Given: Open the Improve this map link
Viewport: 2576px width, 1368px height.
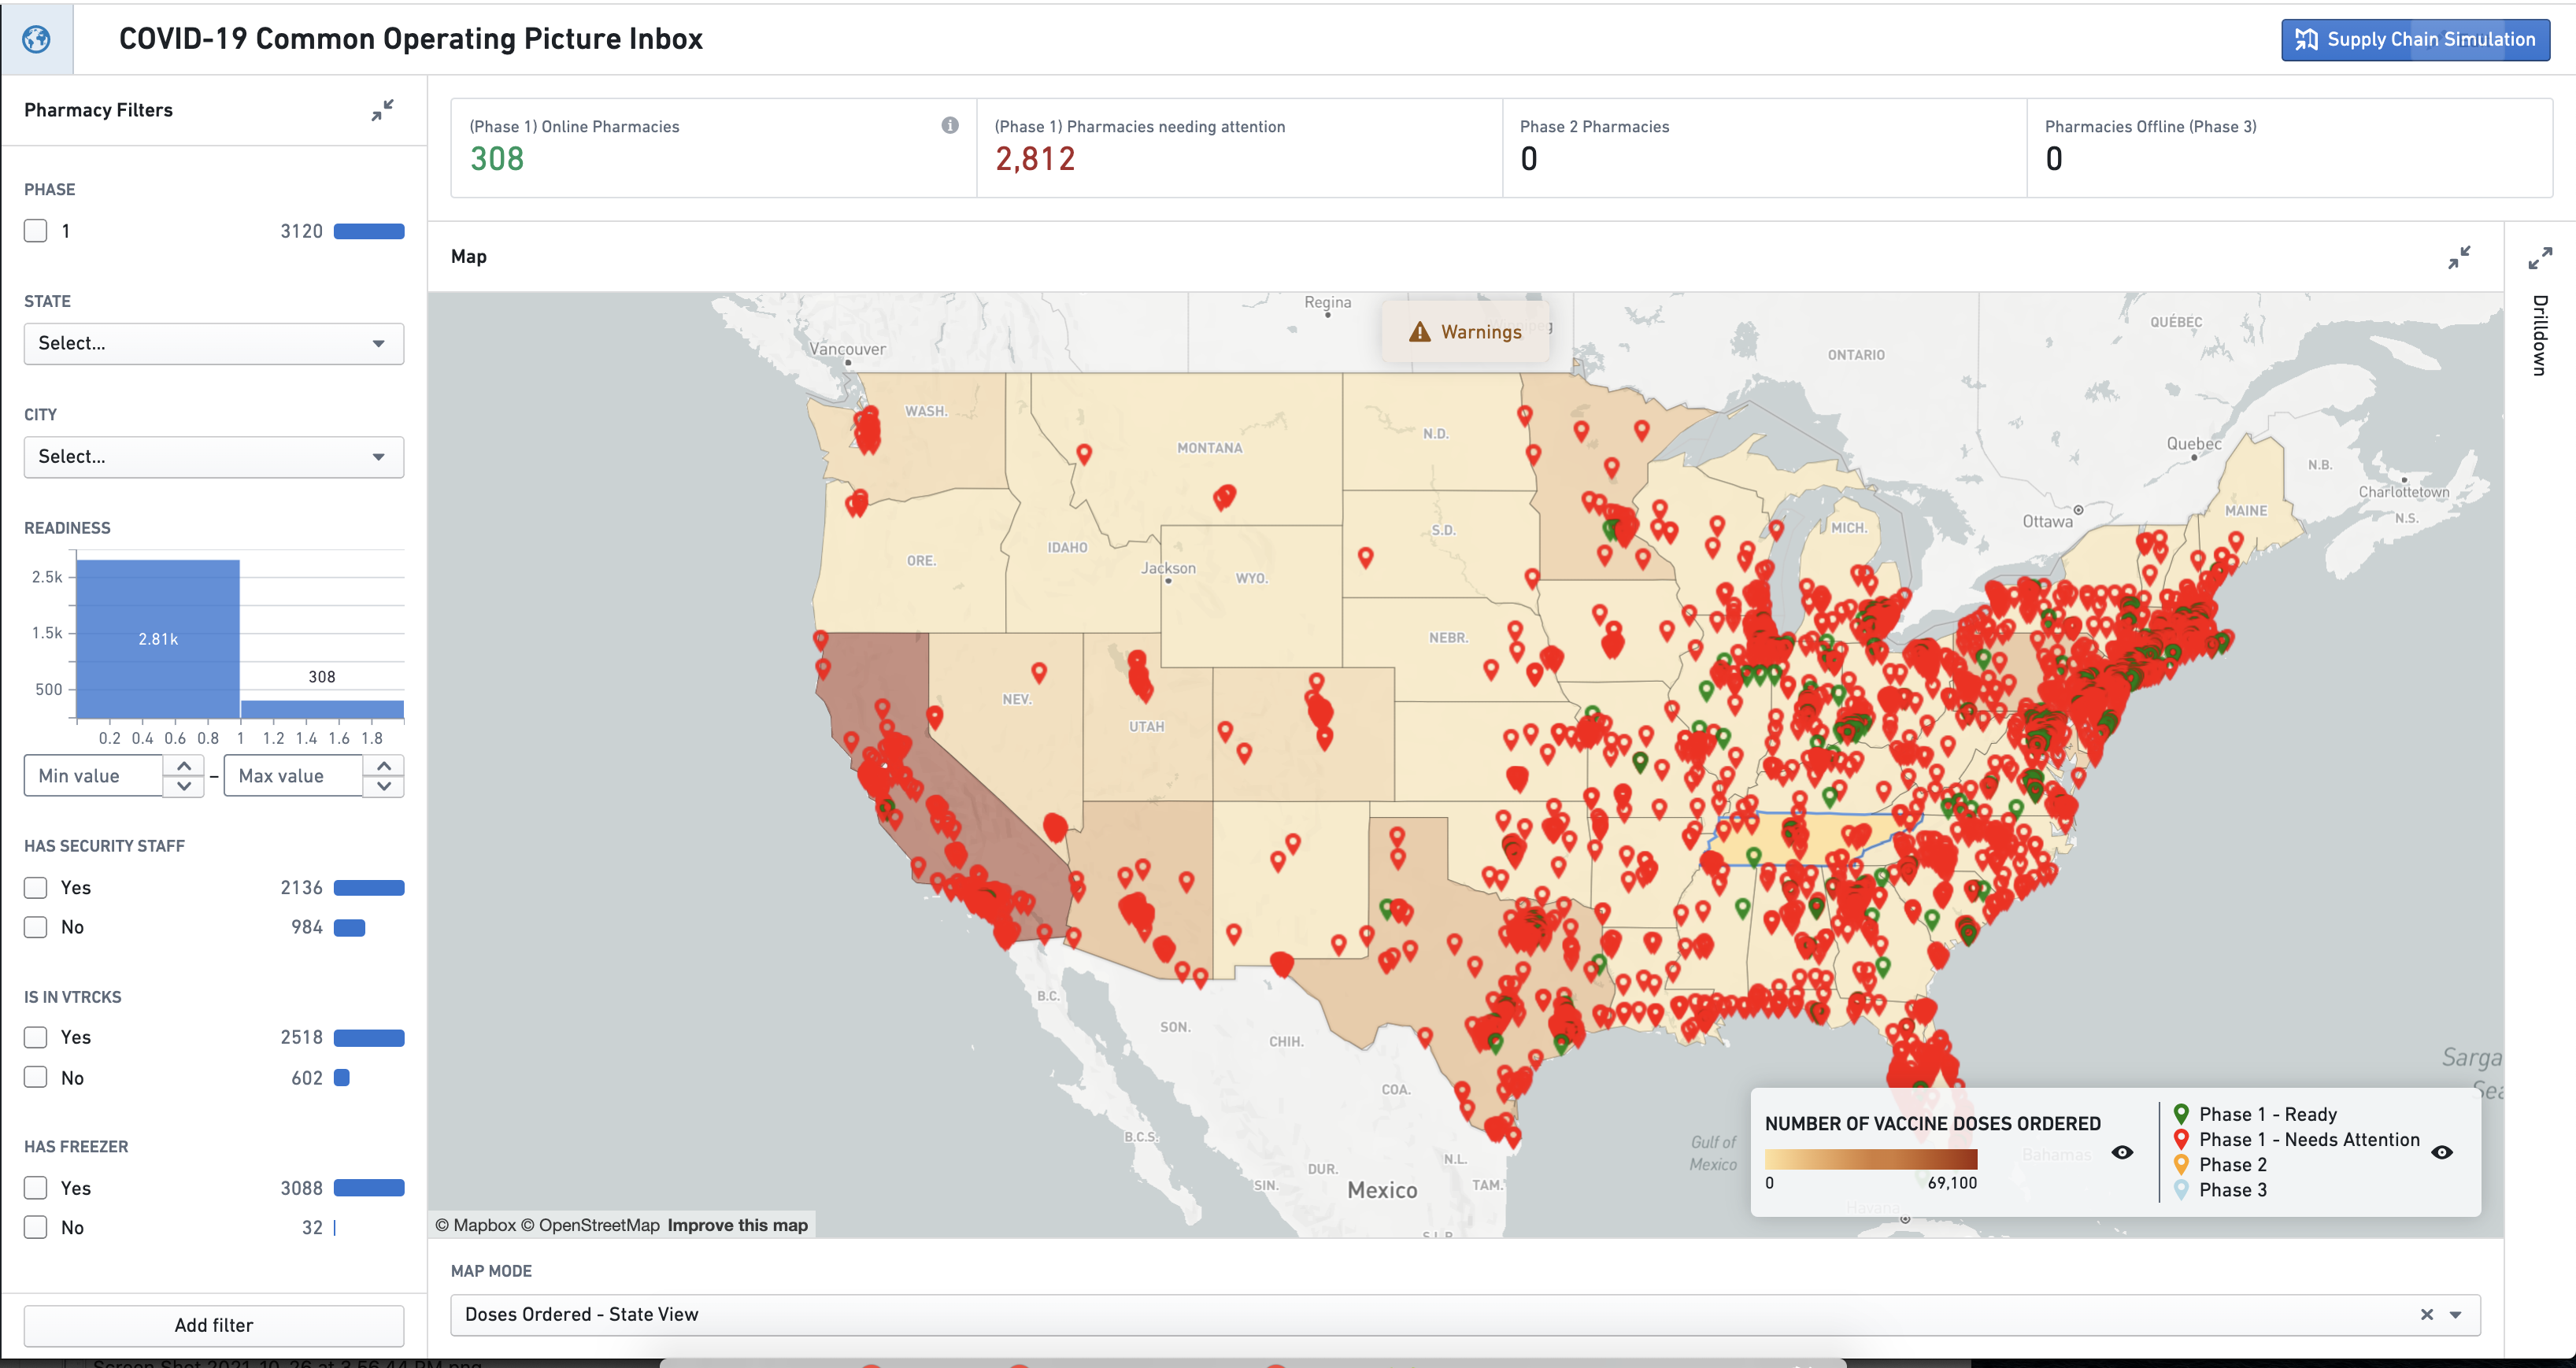Looking at the screenshot, I should coord(737,1225).
